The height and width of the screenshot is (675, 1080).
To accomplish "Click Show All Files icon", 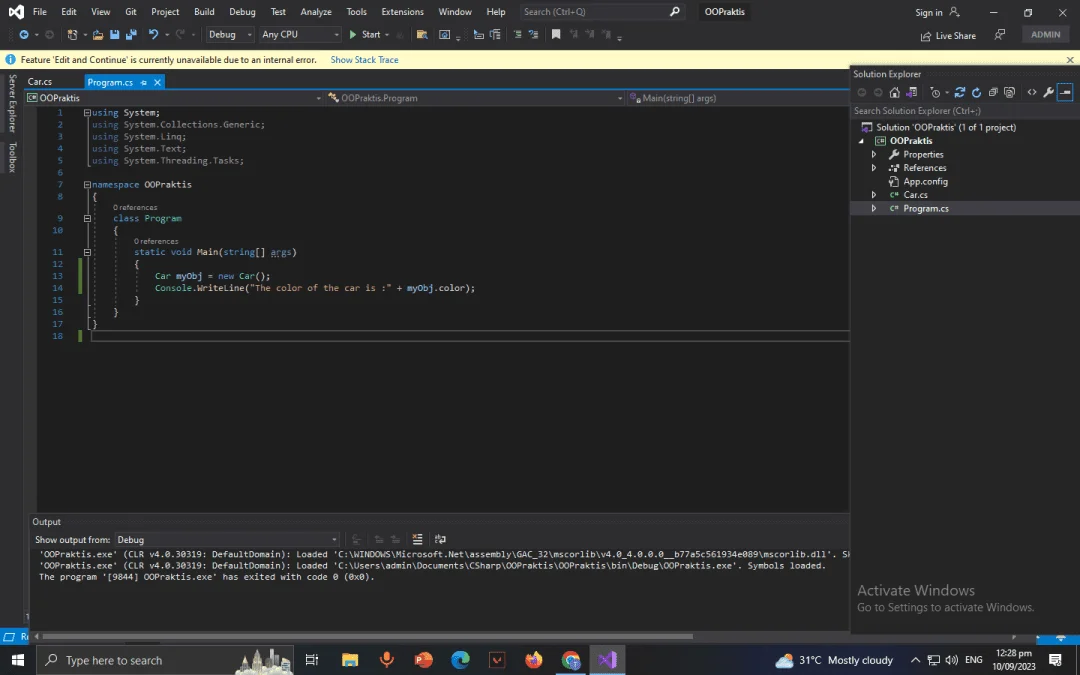I will pyautogui.click(x=1010, y=92).
